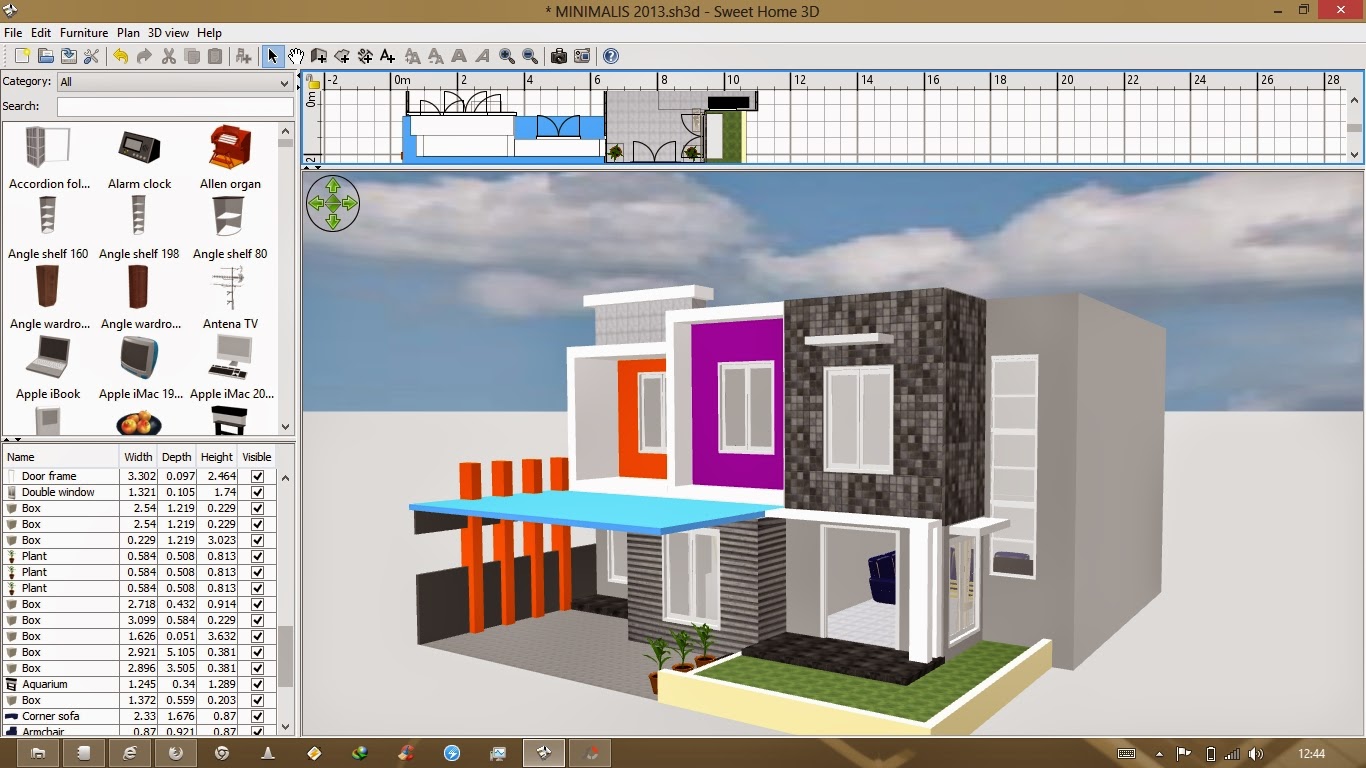Open the 3D view menu

click(x=168, y=32)
